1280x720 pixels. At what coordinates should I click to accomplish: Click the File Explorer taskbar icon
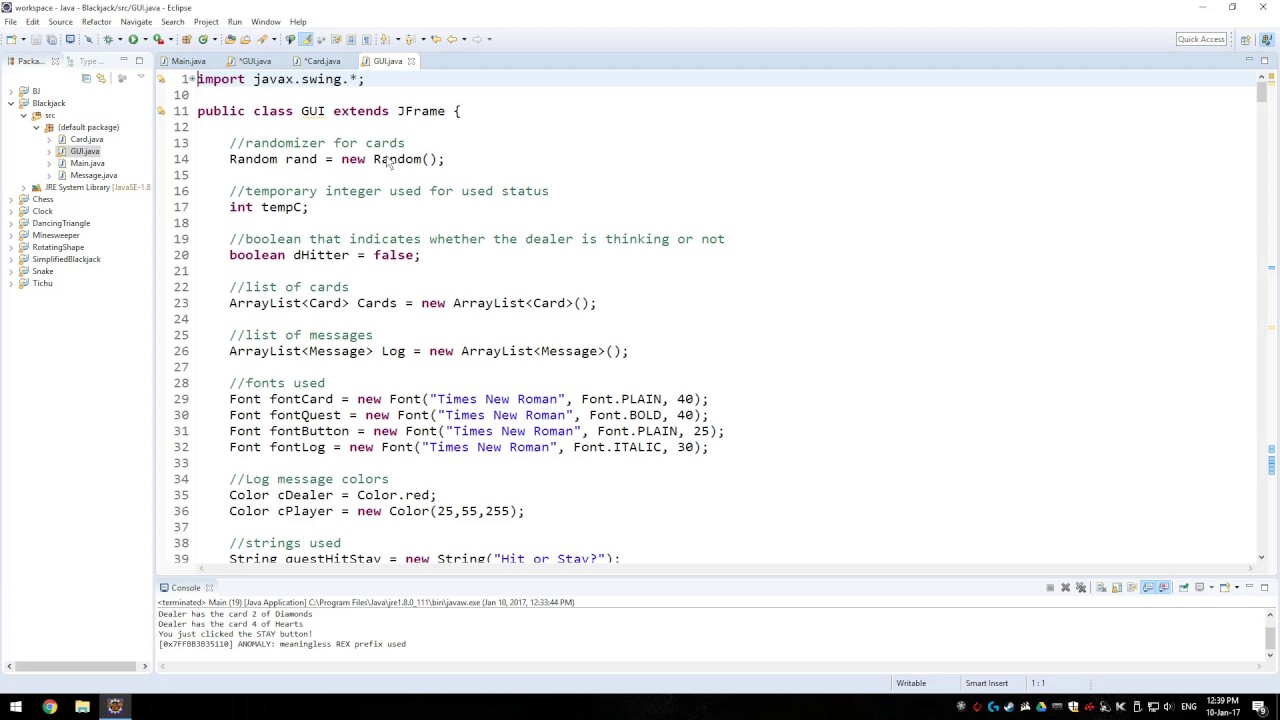coord(82,706)
